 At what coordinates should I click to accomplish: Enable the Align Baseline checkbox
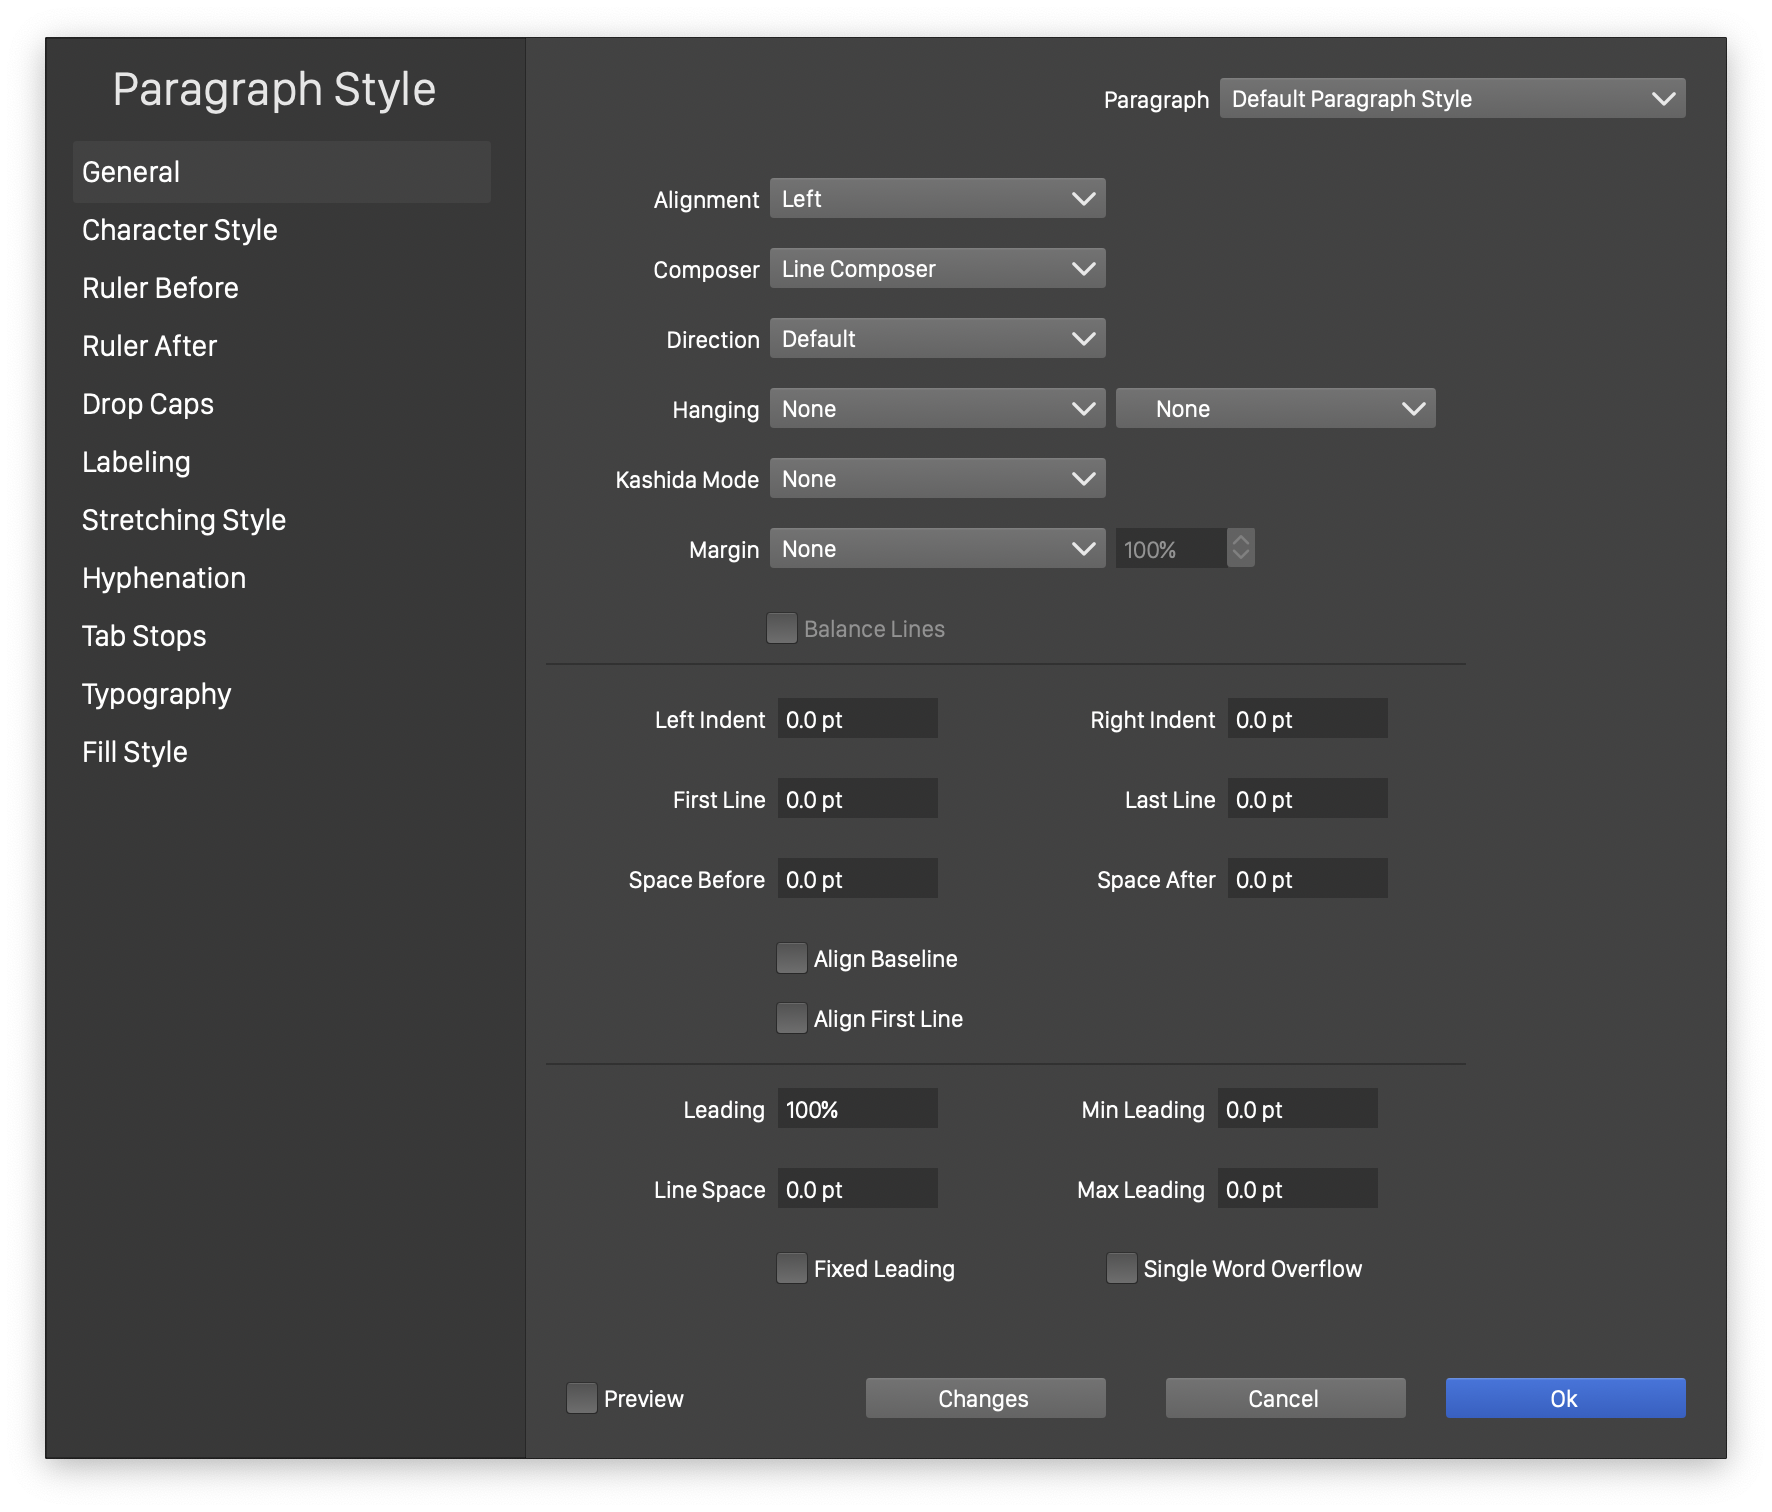click(x=792, y=958)
